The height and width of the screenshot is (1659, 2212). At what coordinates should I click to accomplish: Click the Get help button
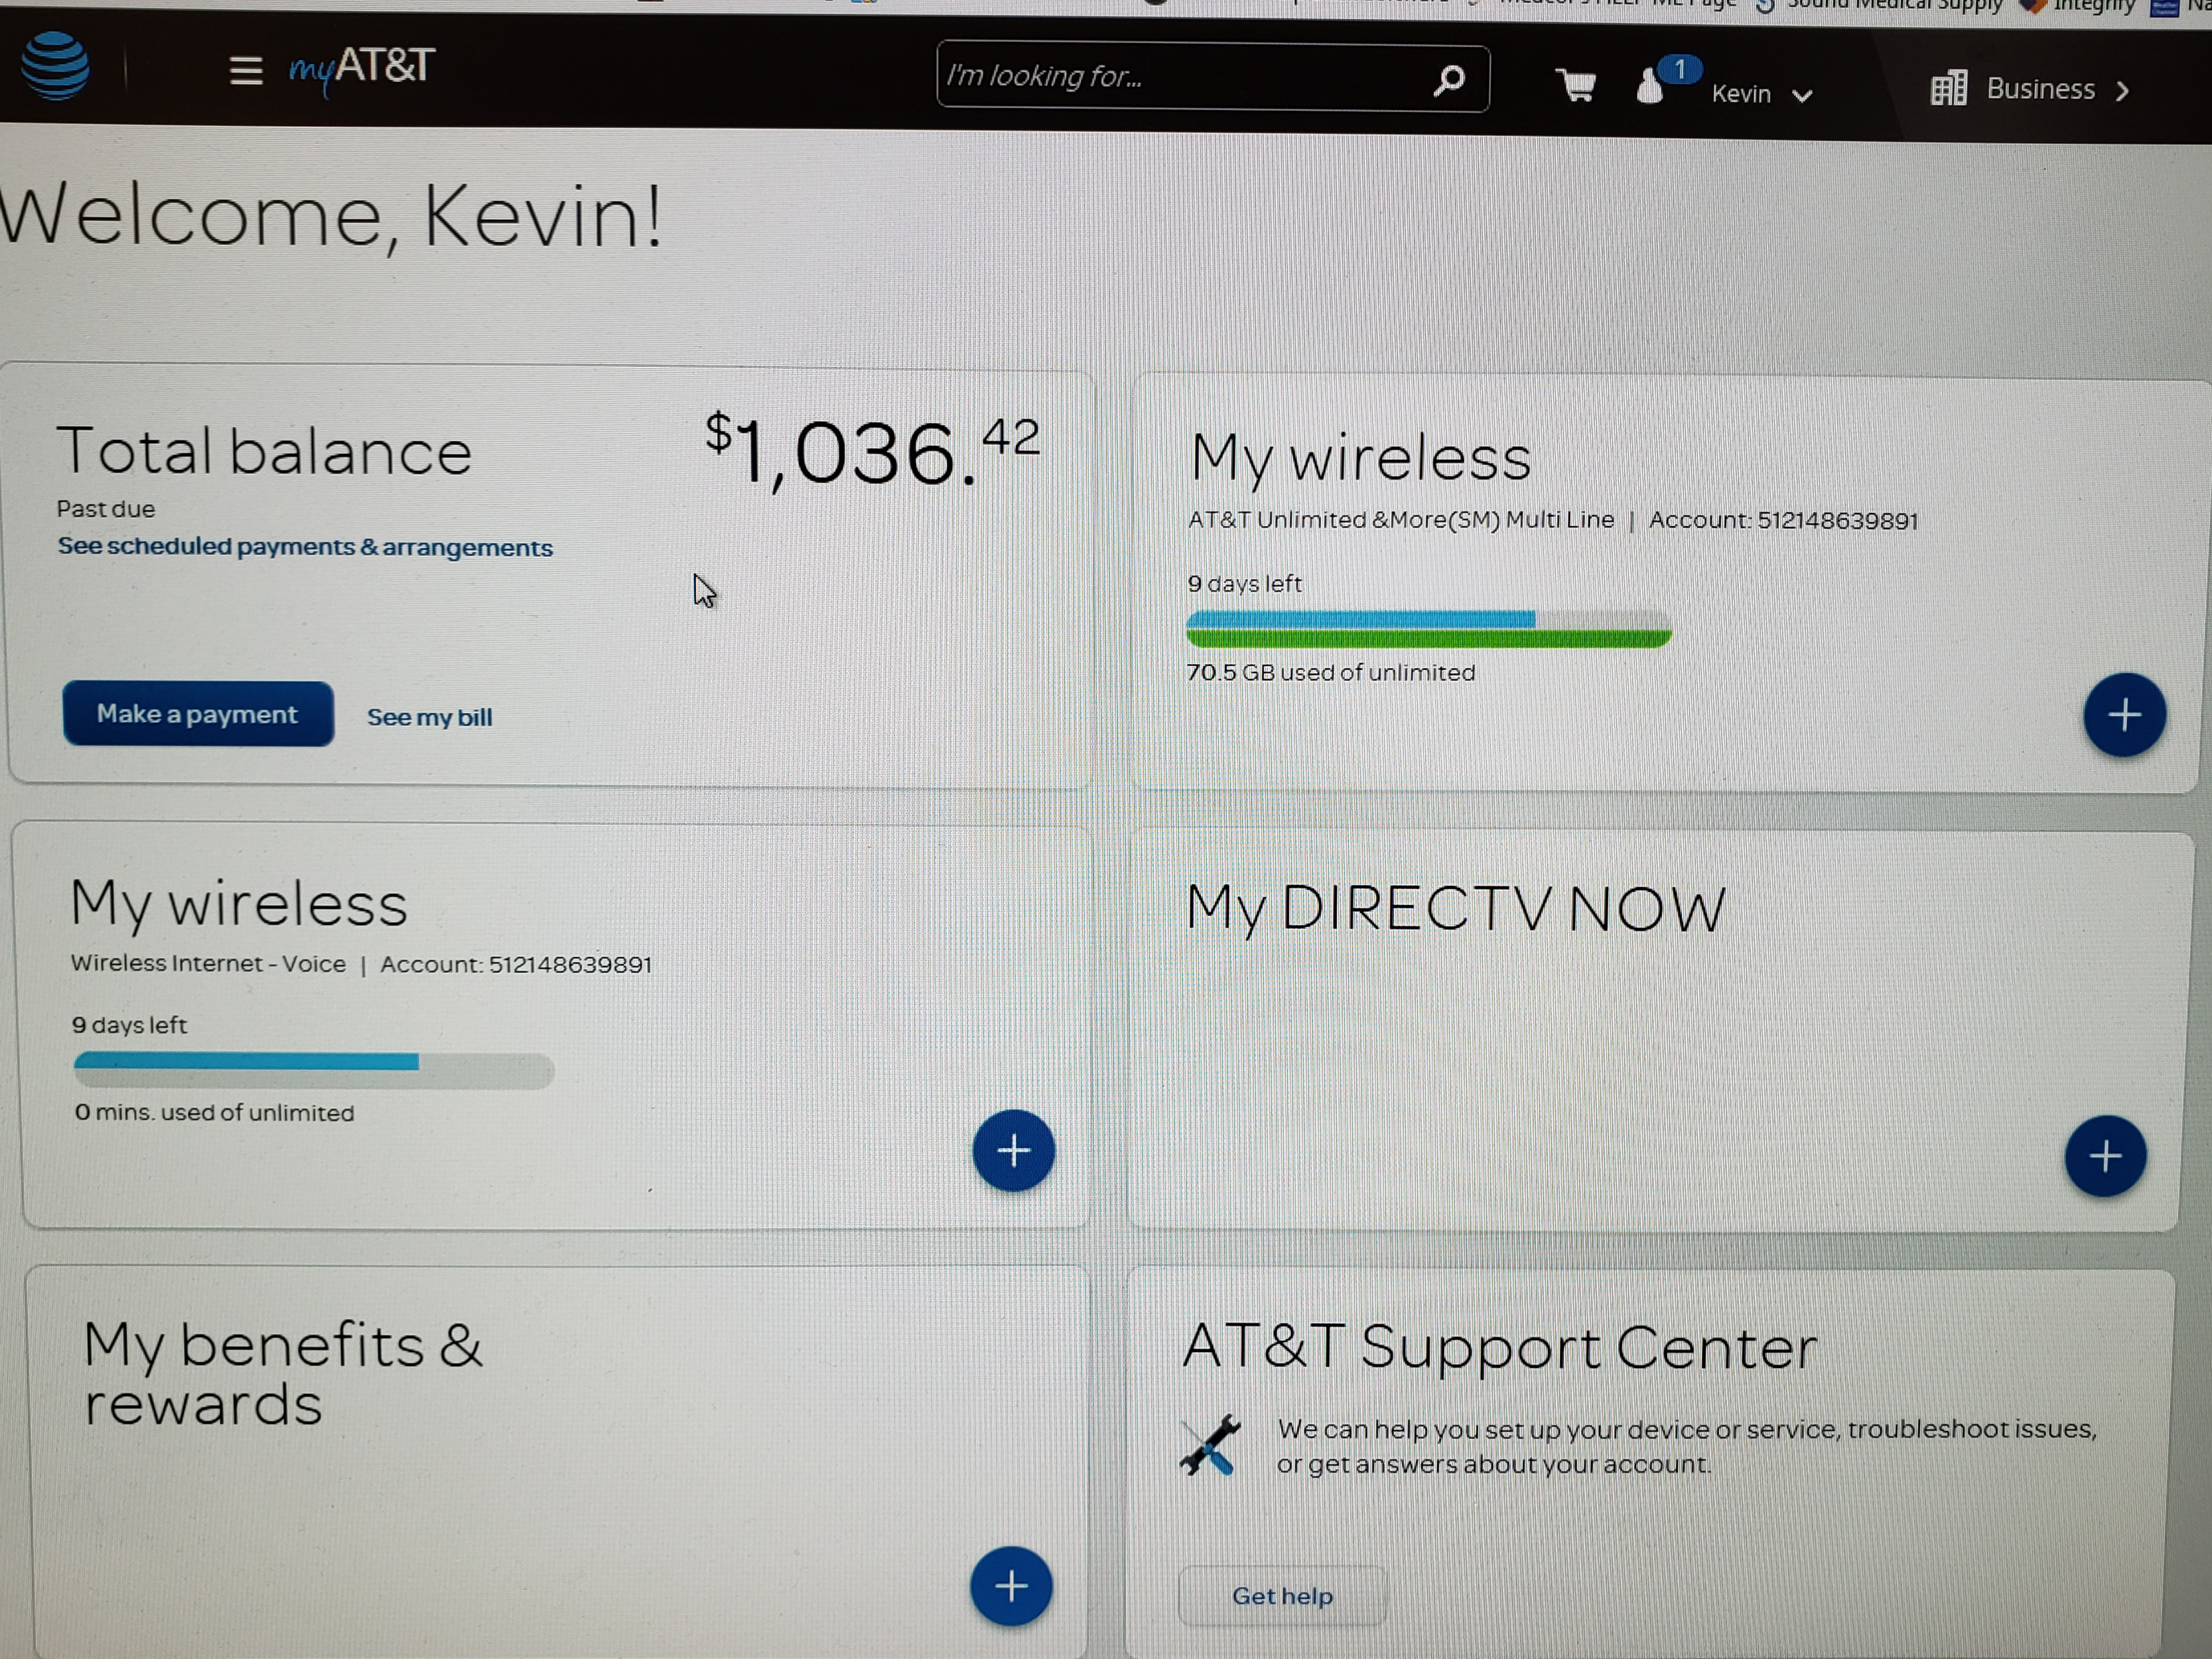(1282, 1596)
